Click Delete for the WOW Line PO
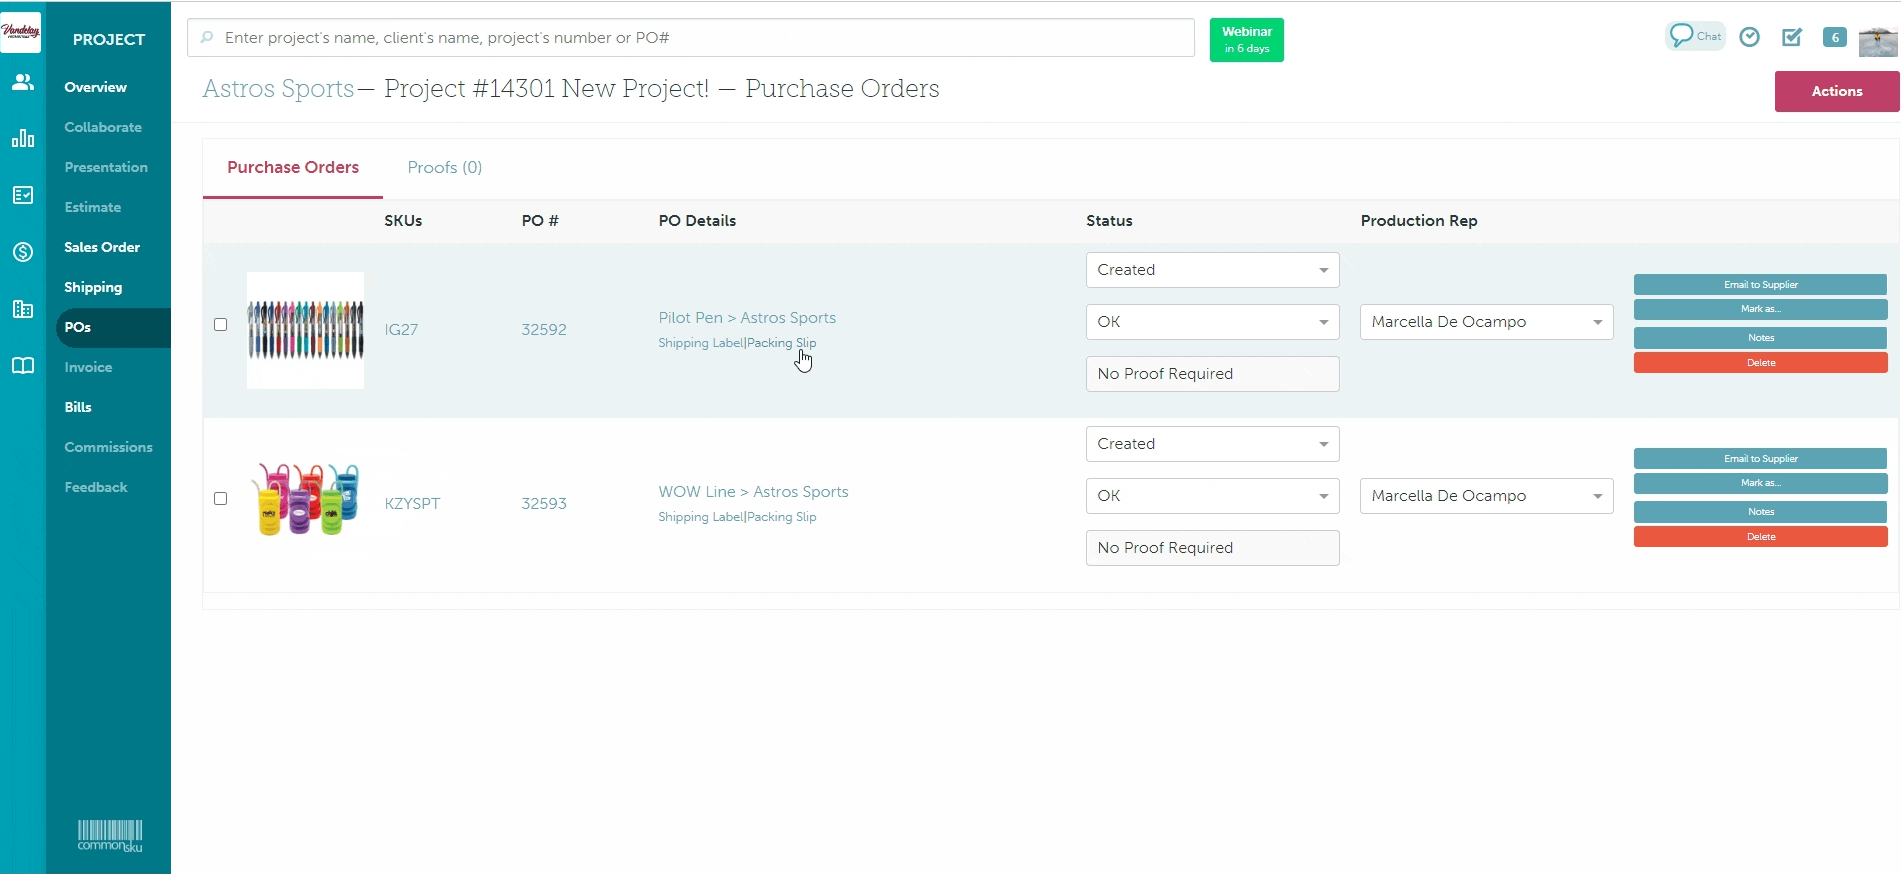This screenshot has height=874, width=1901. (1760, 537)
